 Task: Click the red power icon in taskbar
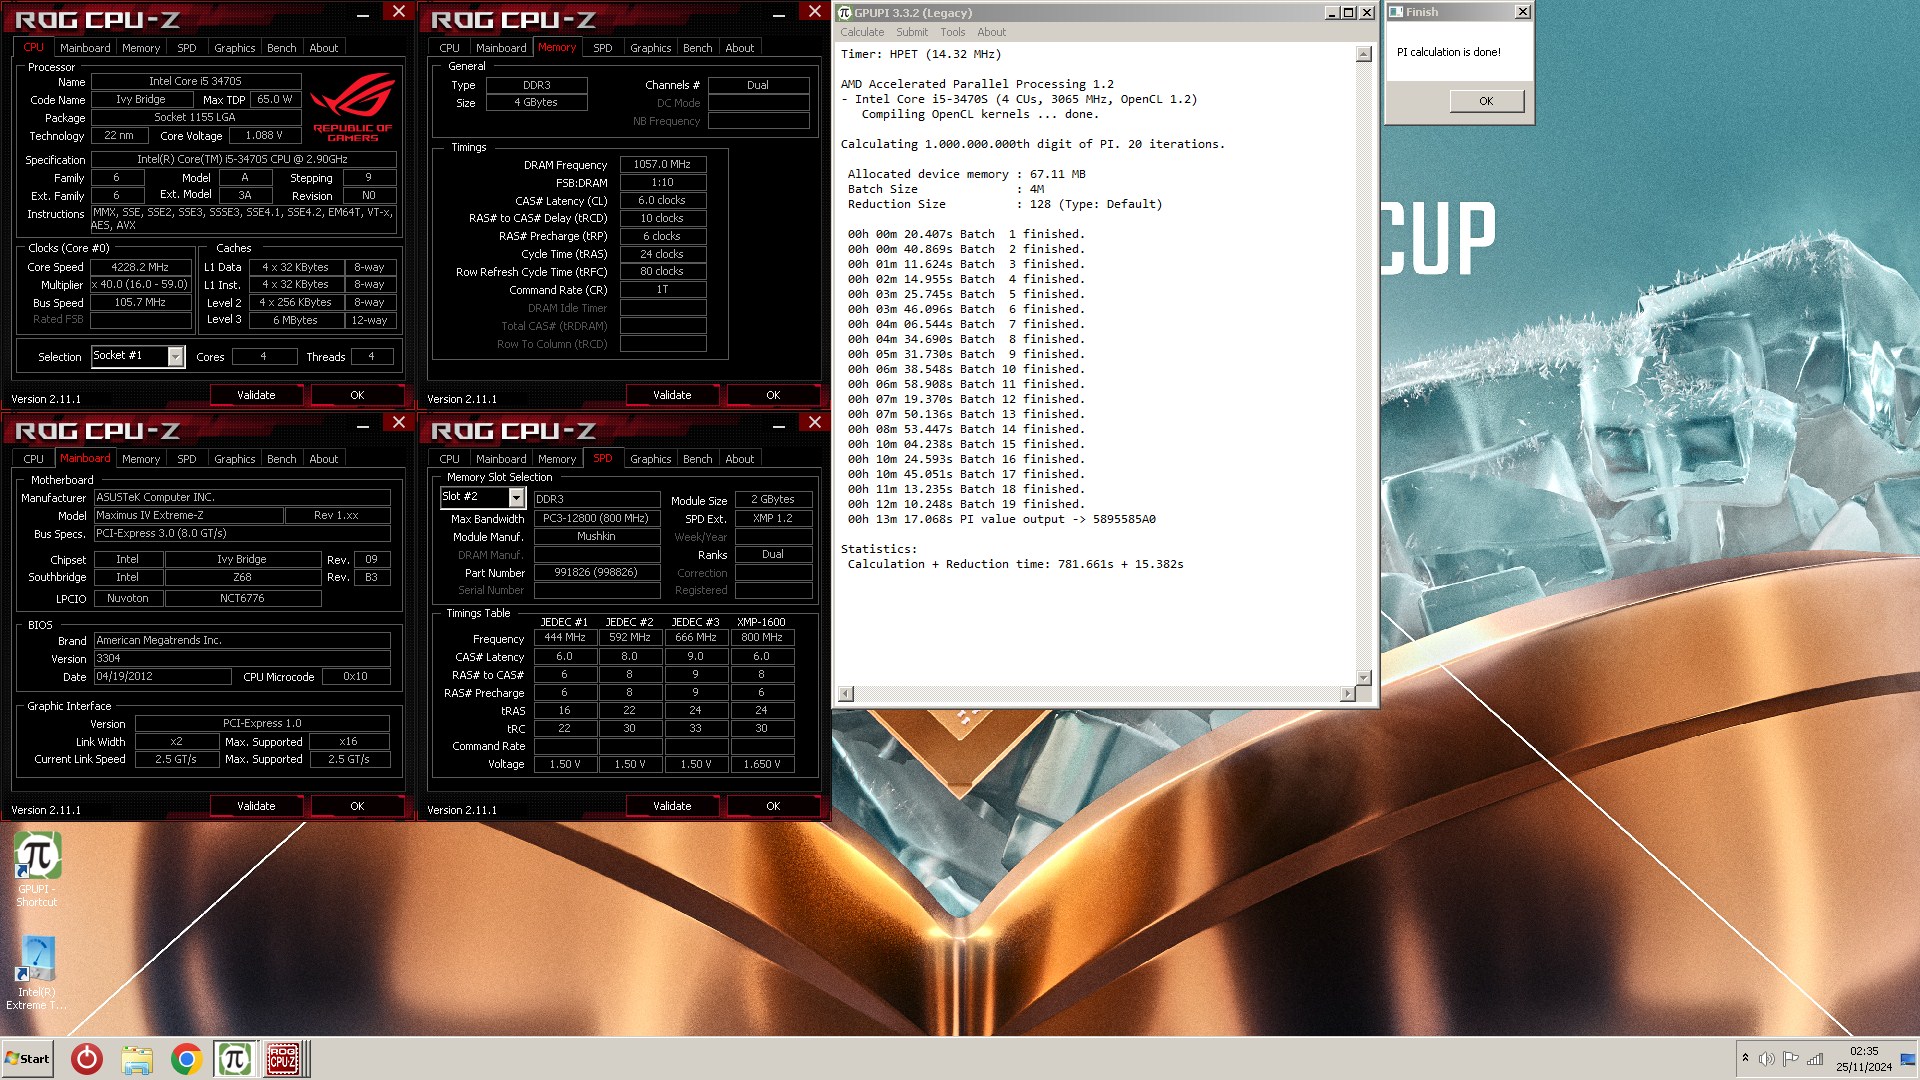(87, 1059)
